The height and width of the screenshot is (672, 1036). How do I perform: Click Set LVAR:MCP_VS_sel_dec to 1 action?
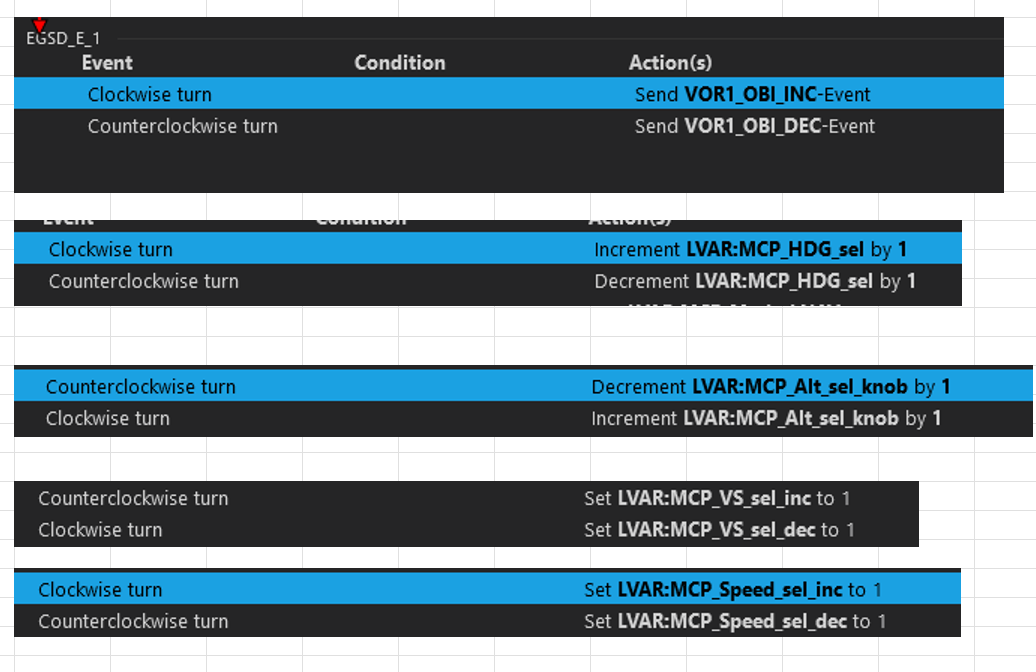click(x=719, y=530)
